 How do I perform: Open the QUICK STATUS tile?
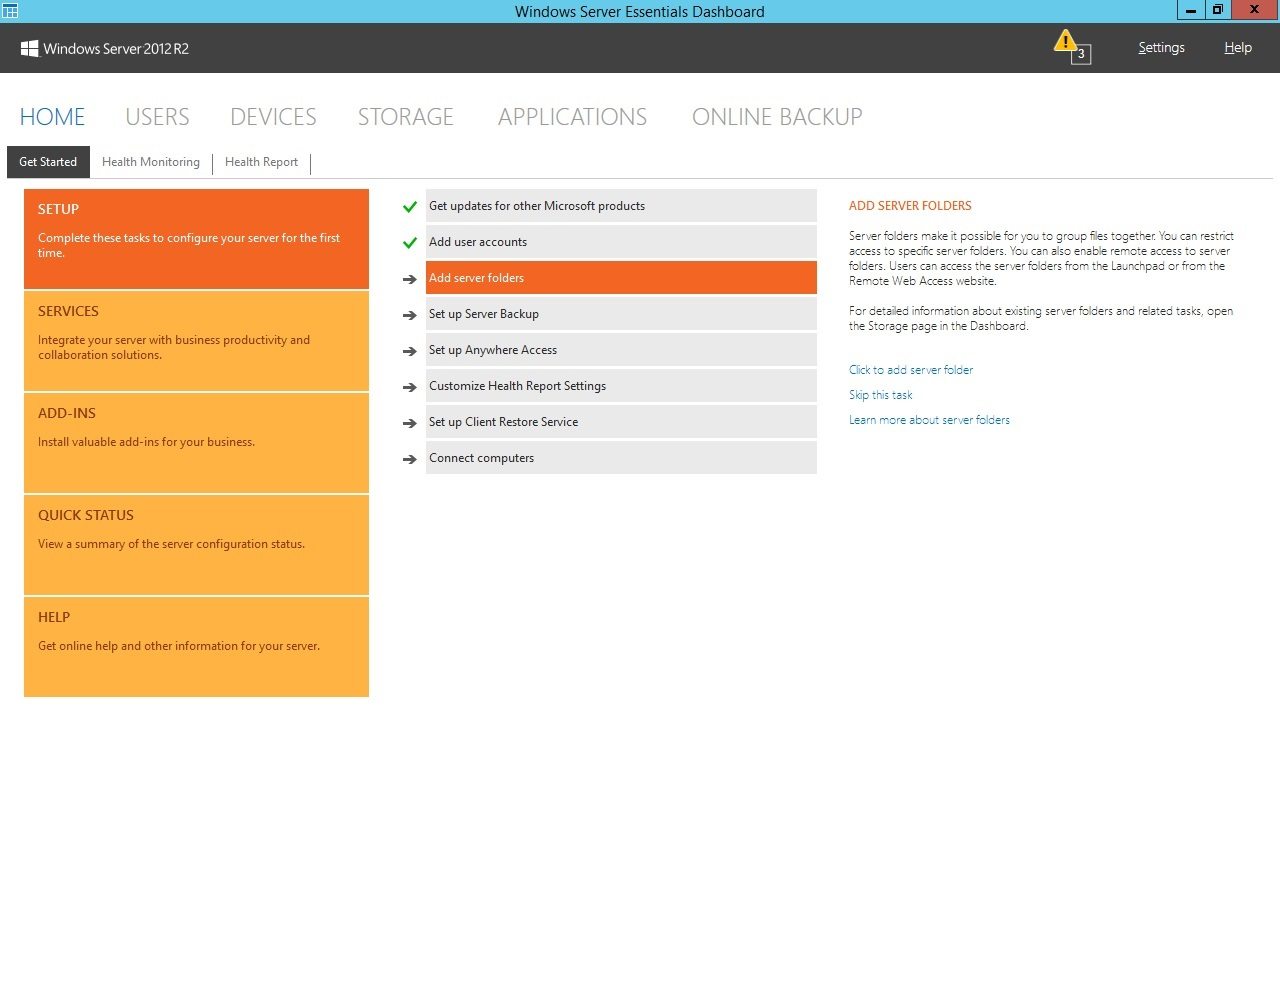click(x=196, y=545)
